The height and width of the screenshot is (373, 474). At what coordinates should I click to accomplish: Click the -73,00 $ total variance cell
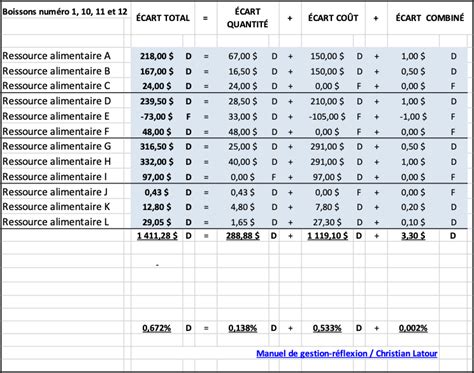(157, 117)
